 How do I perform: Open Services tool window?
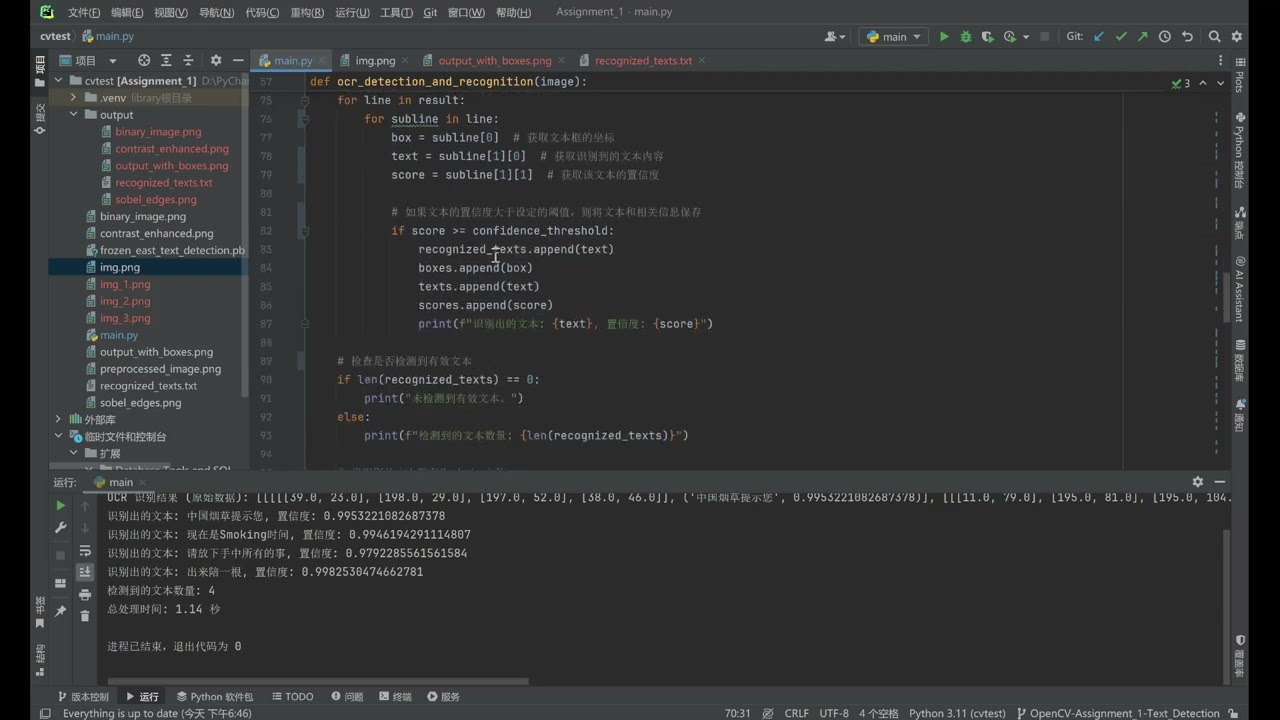click(443, 696)
